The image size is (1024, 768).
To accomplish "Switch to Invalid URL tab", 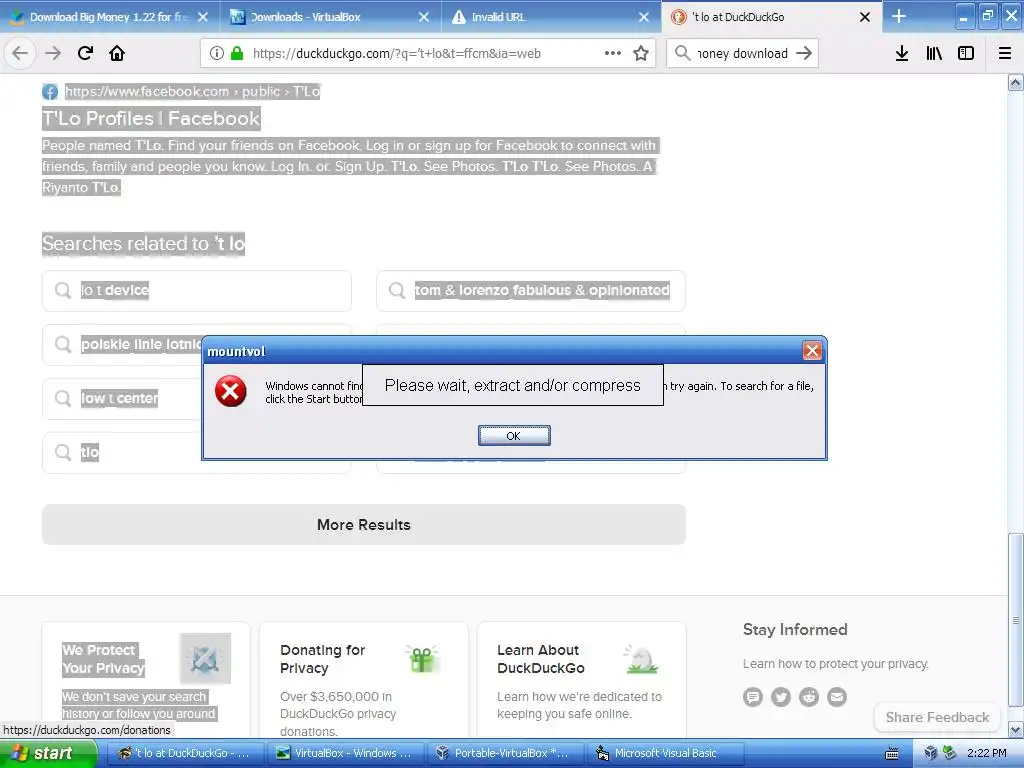I will [551, 17].
